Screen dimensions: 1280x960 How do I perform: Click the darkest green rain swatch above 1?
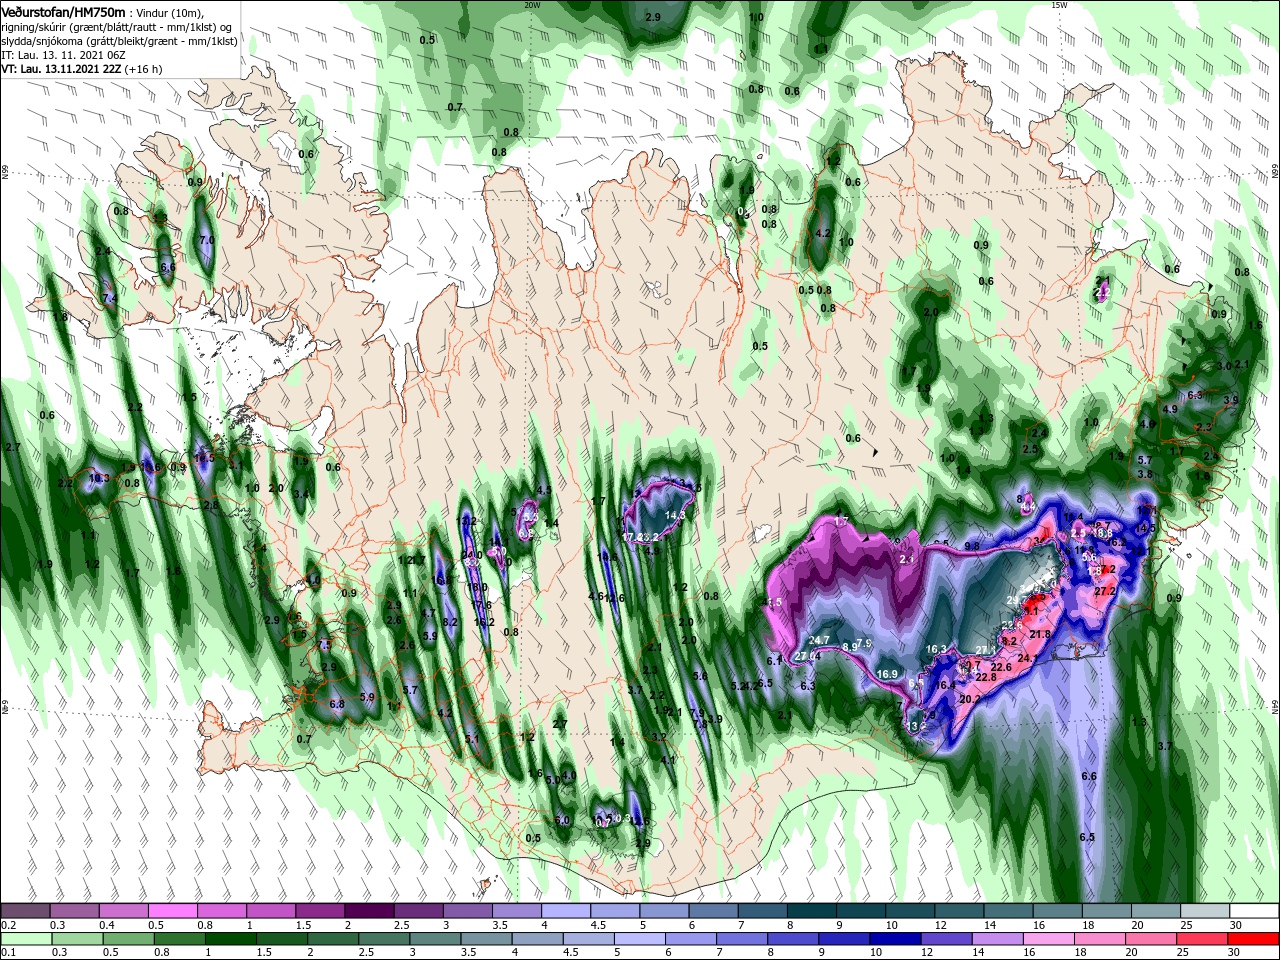[x=231, y=939]
